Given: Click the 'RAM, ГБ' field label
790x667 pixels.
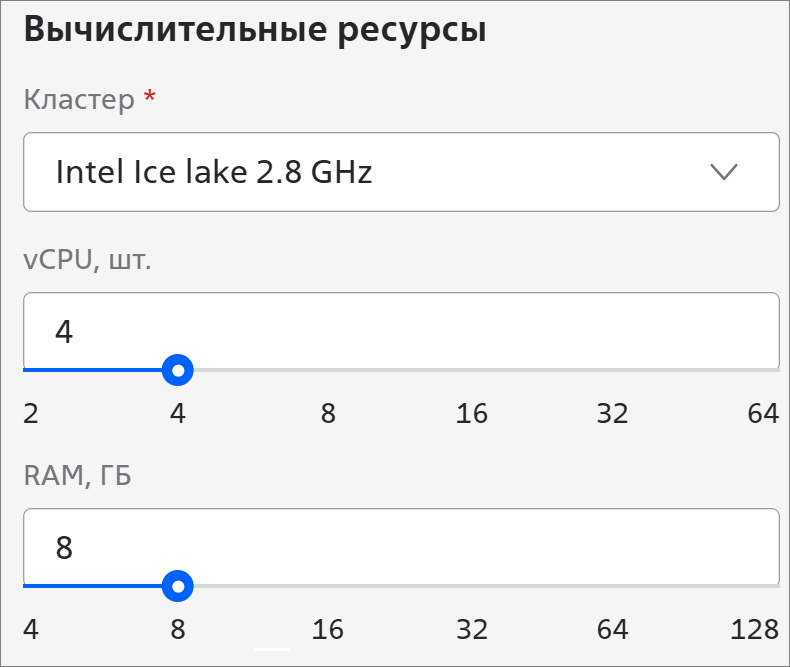Looking at the screenshot, I should coord(78,476).
